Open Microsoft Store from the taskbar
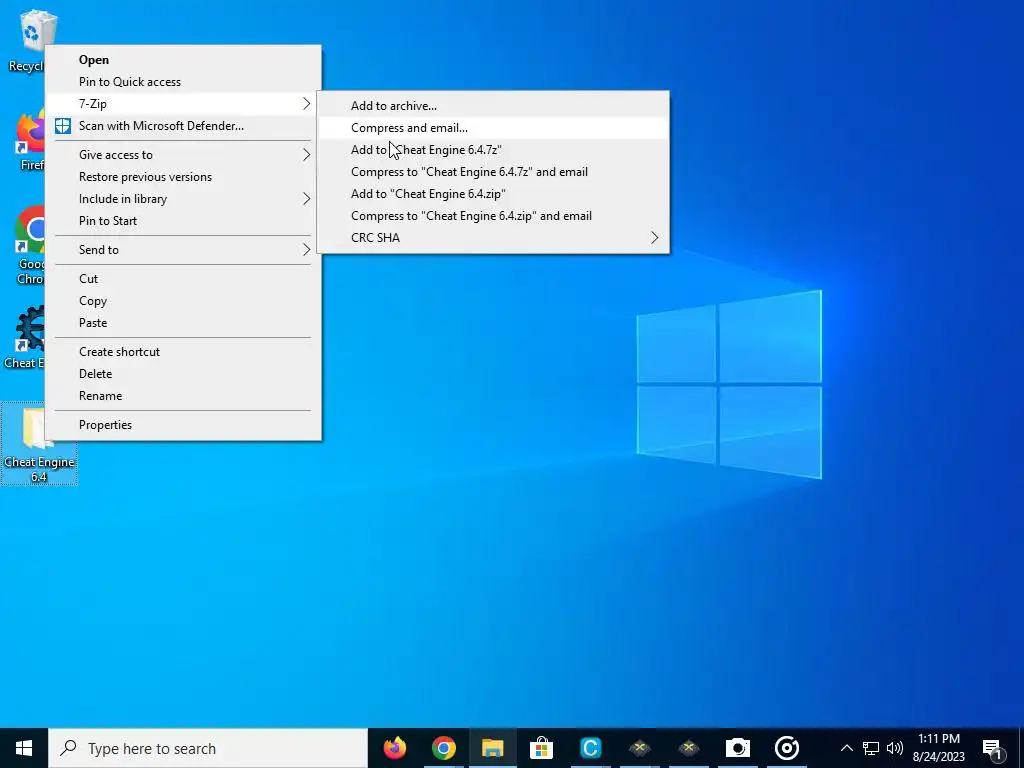The image size is (1024, 768). [x=541, y=748]
